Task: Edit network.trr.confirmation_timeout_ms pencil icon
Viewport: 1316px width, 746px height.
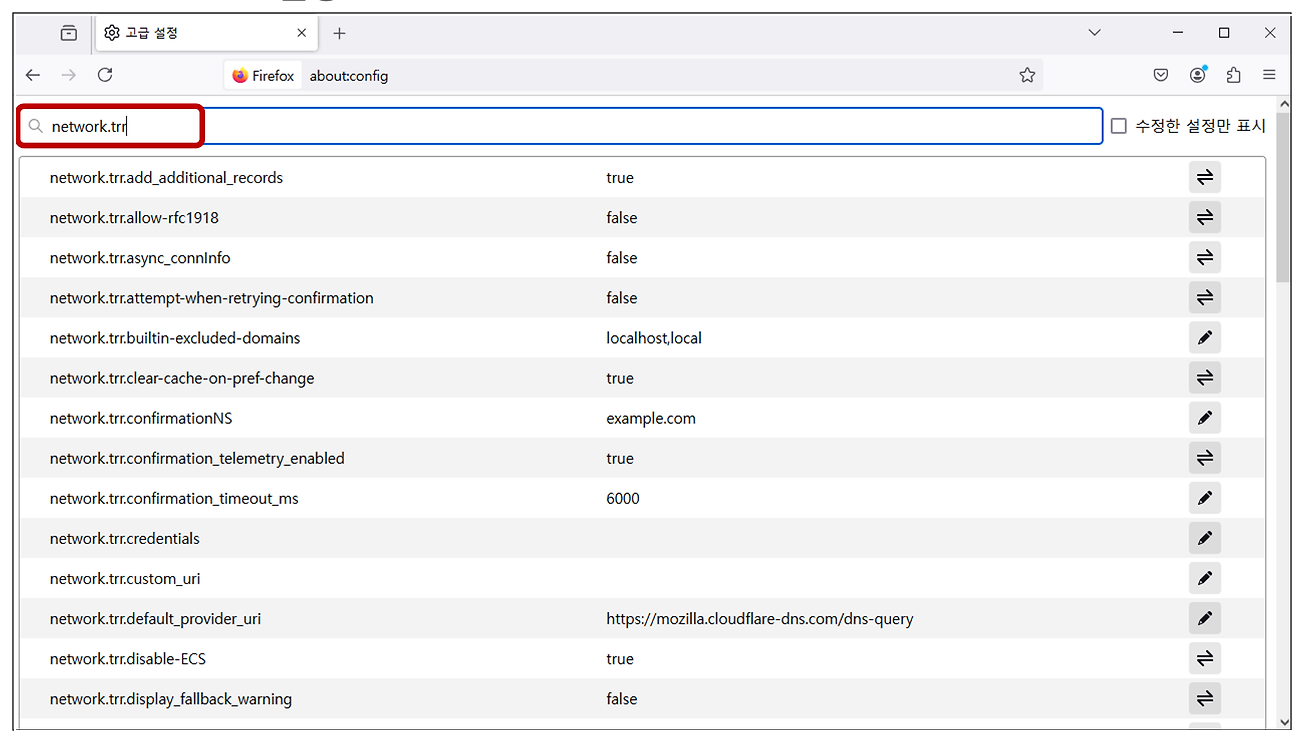Action: [x=1205, y=498]
